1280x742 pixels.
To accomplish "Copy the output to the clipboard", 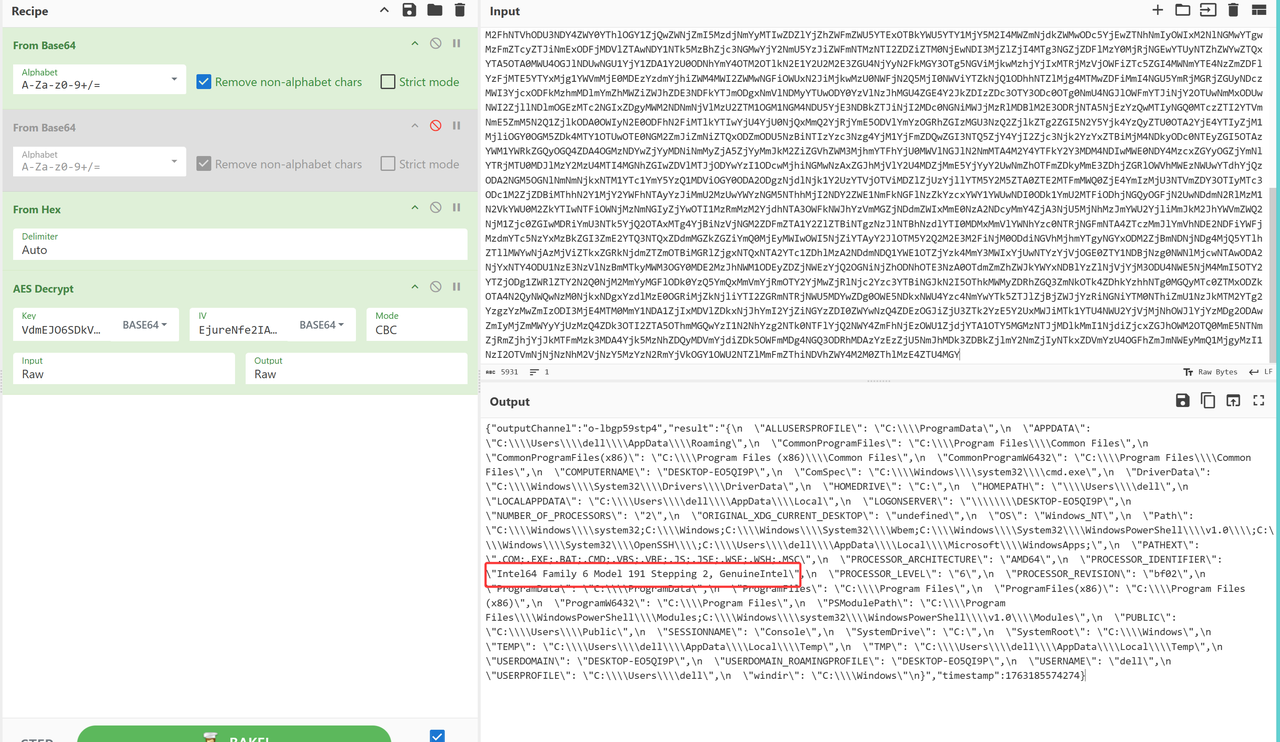I will click(x=1208, y=401).
